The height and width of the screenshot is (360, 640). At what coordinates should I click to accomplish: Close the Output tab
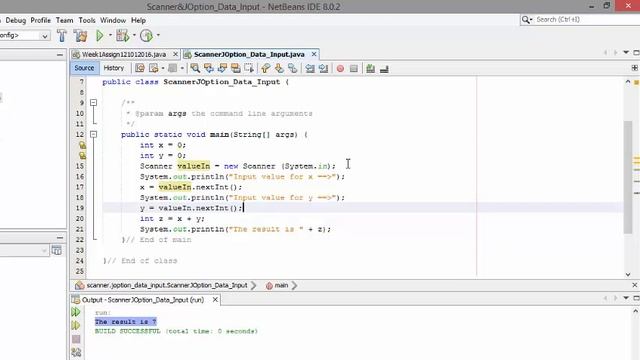pyautogui.click(x=215, y=300)
